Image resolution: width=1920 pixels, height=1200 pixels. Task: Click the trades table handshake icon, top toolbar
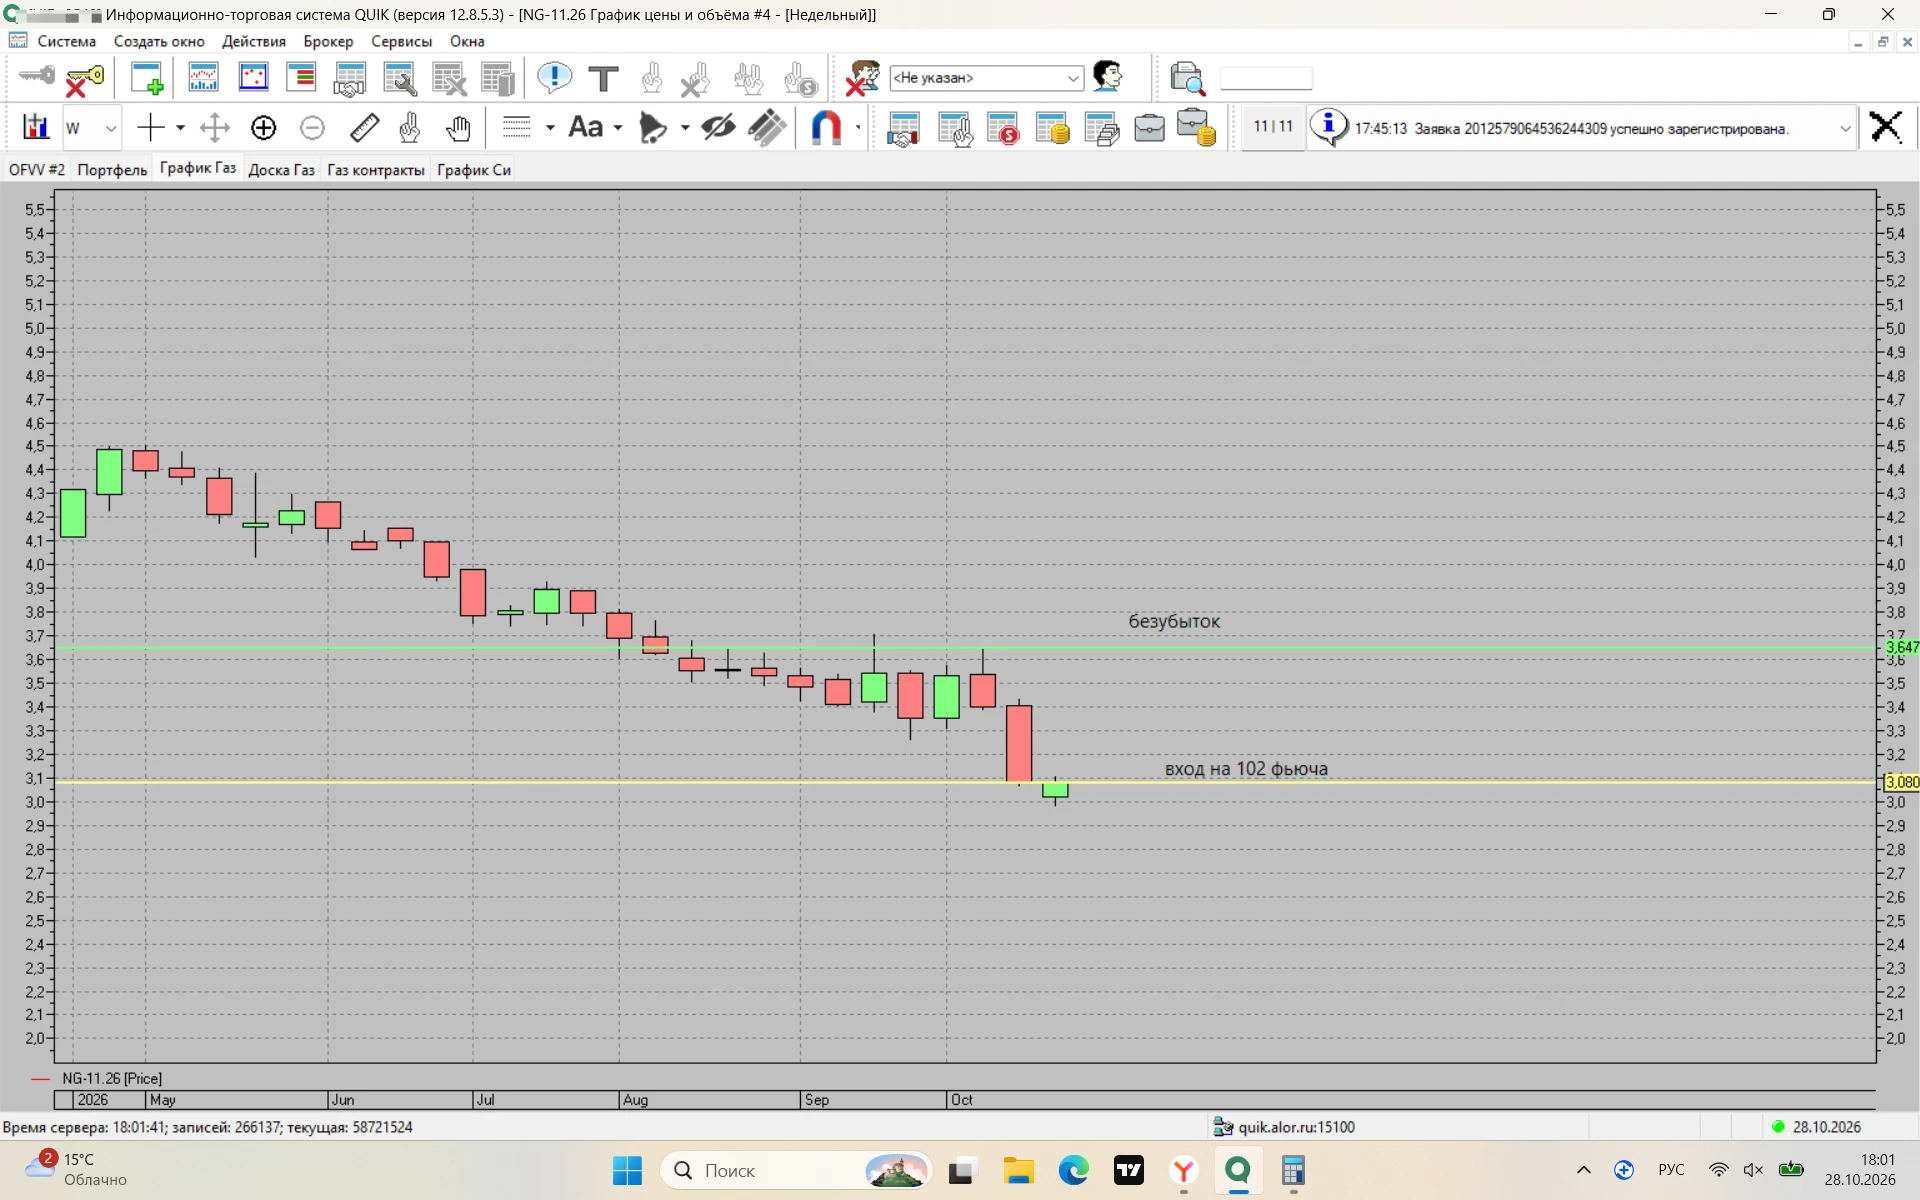coord(349,79)
